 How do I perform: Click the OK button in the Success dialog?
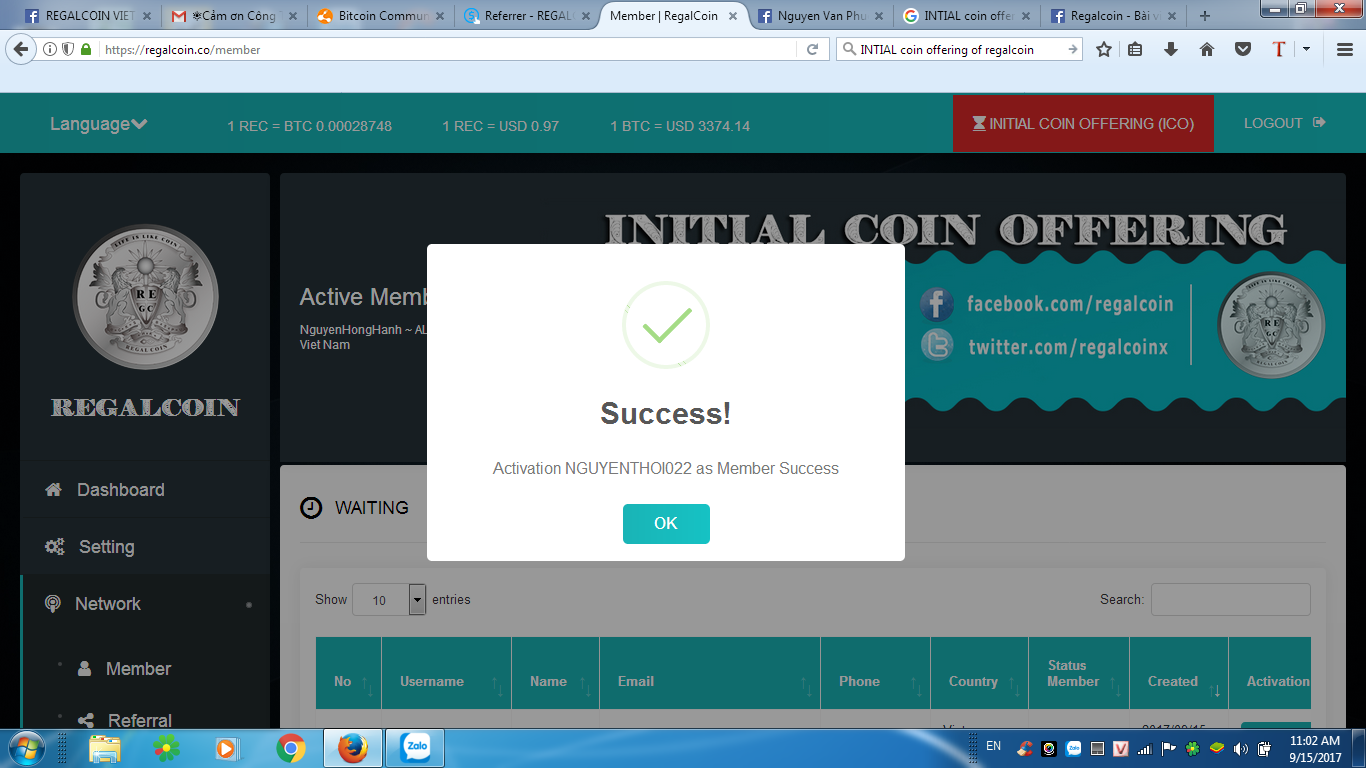coord(666,524)
